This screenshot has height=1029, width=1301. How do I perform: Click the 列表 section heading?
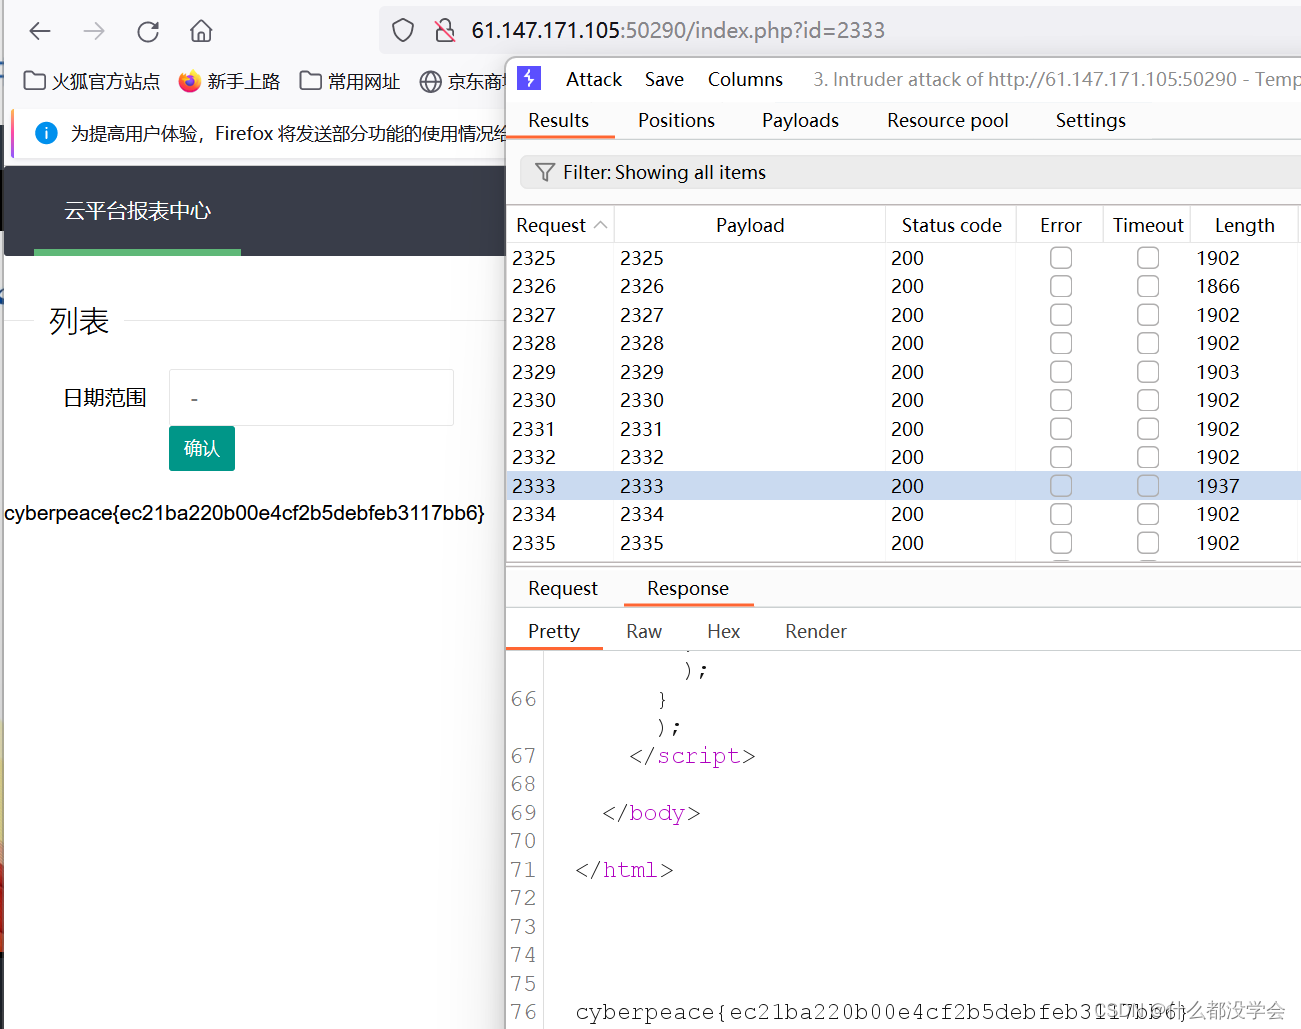click(x=79, y=321)
